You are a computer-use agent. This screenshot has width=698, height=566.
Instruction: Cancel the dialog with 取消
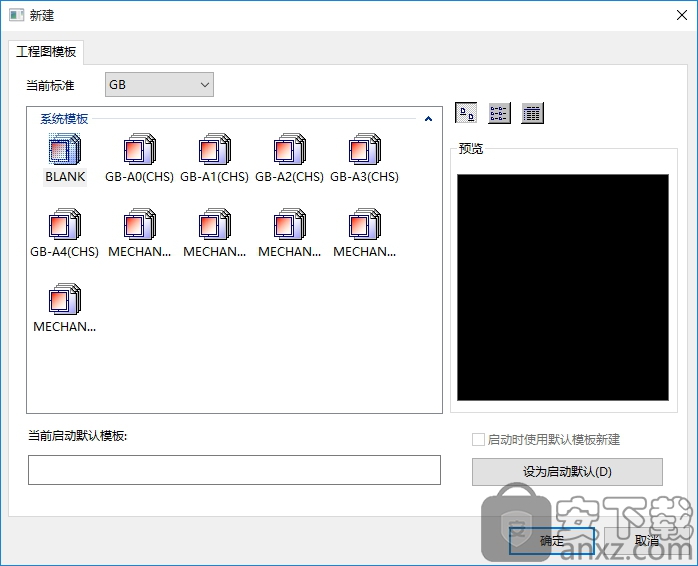(x=646, y=540)
